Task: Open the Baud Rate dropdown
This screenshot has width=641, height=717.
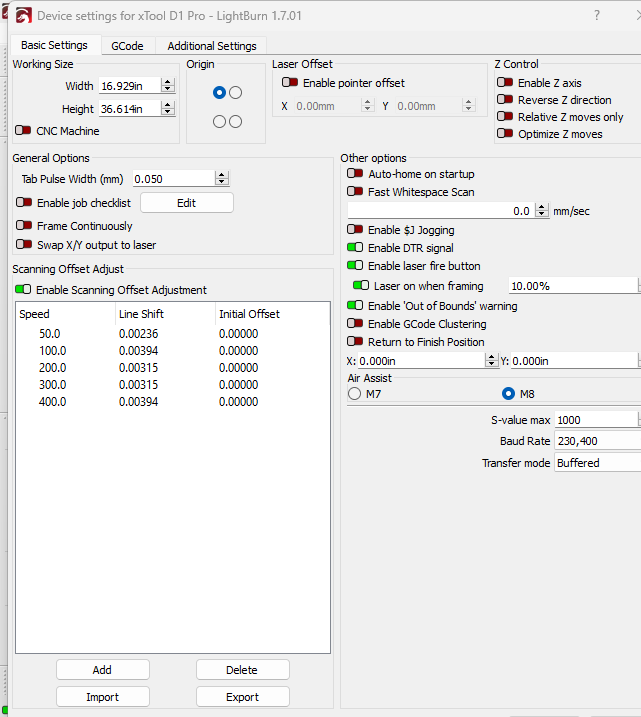Action: point(597,441)
